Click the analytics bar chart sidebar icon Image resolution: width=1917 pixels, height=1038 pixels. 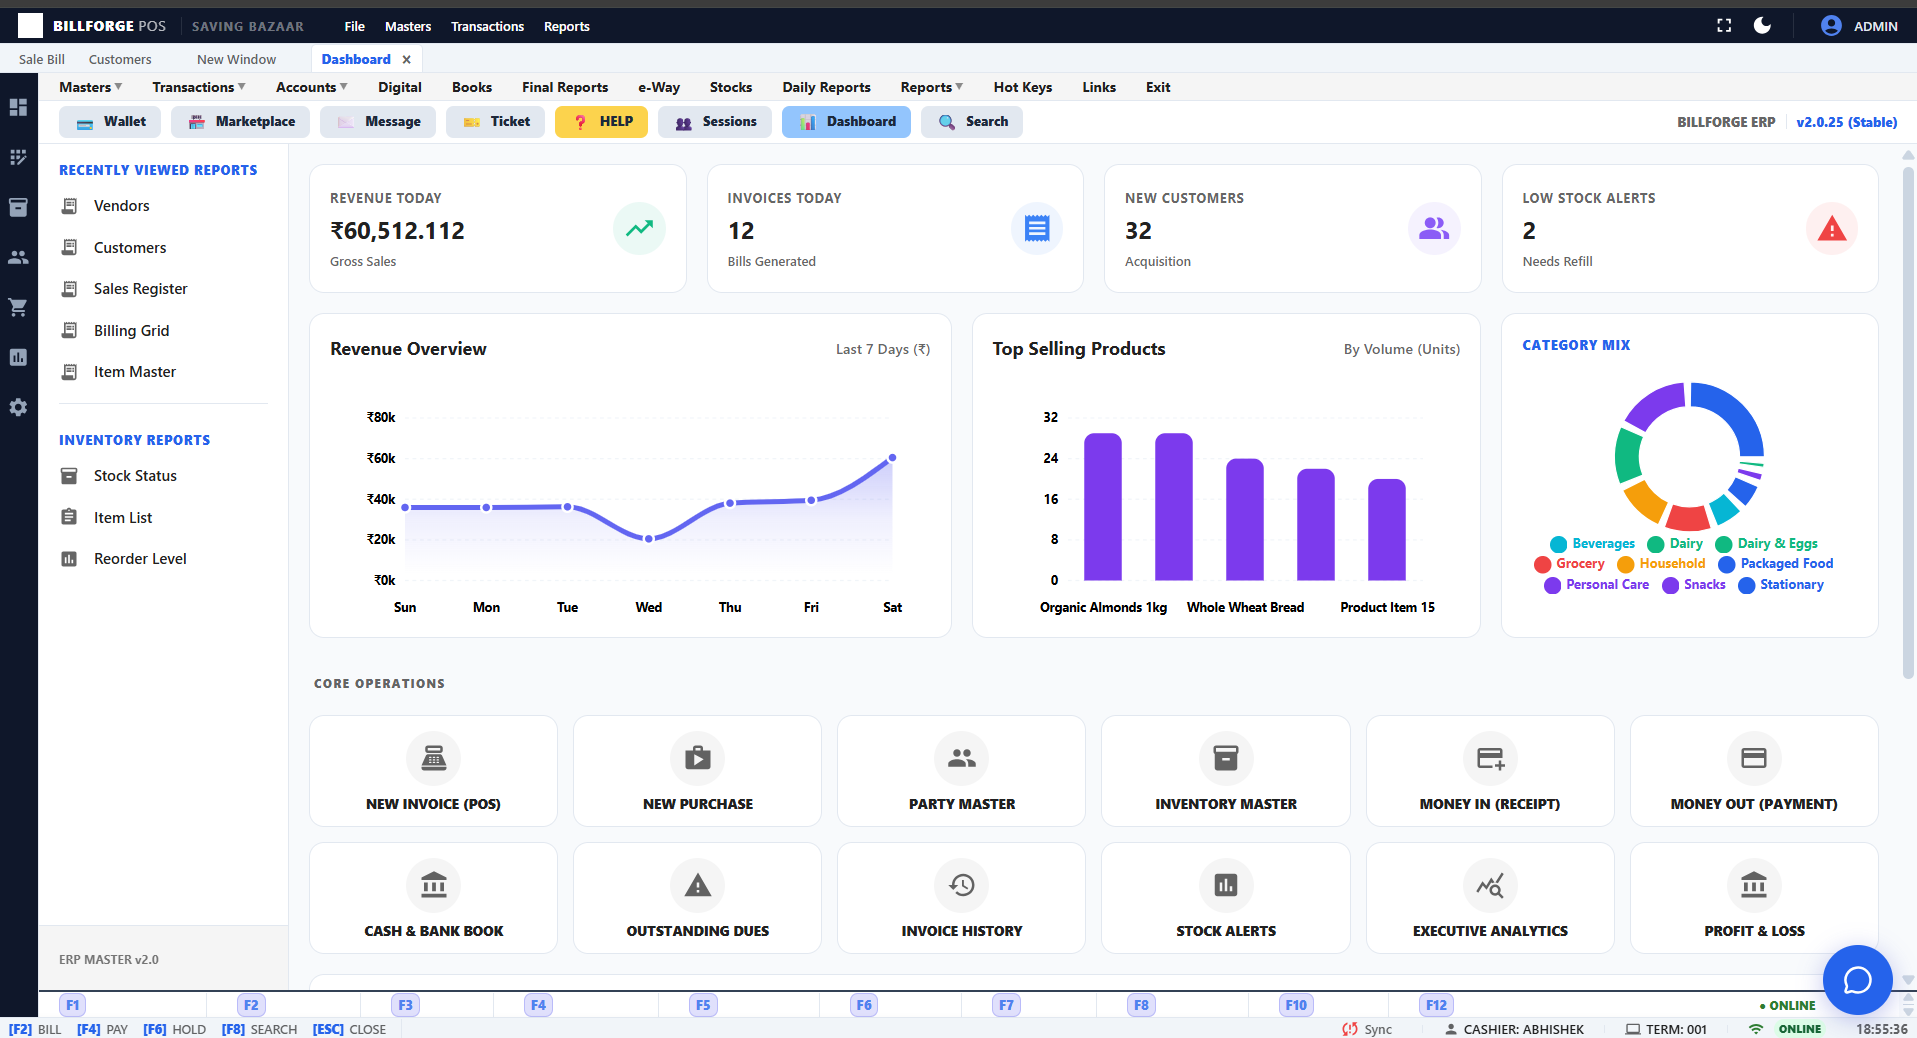click(x=18, y=357)
